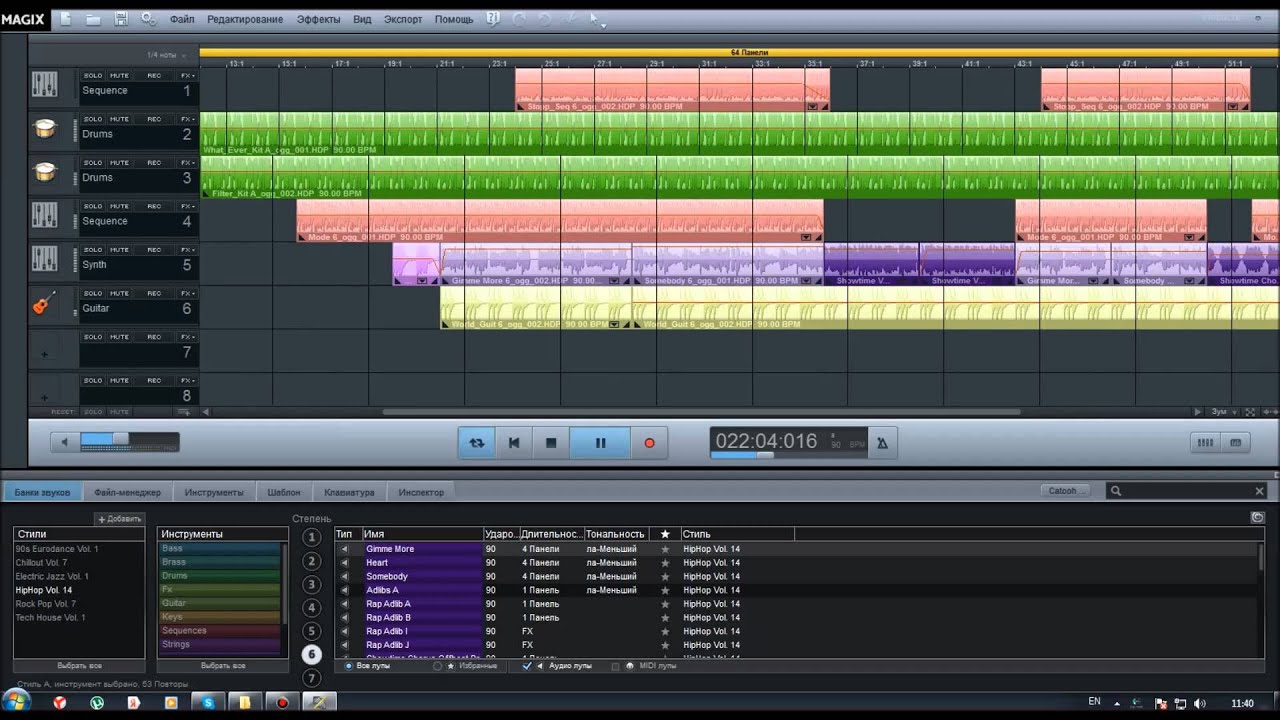Open program settings via the gear icon
Screen dimensions: 1280x720
(149, 19)
